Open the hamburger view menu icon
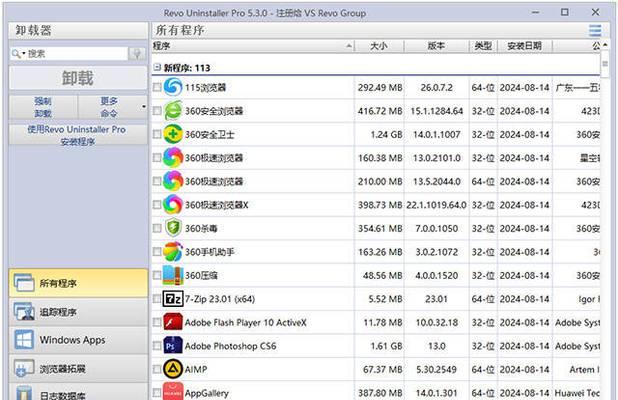The image size is (618, 400). pyautogui.click(x=595, y=30)
